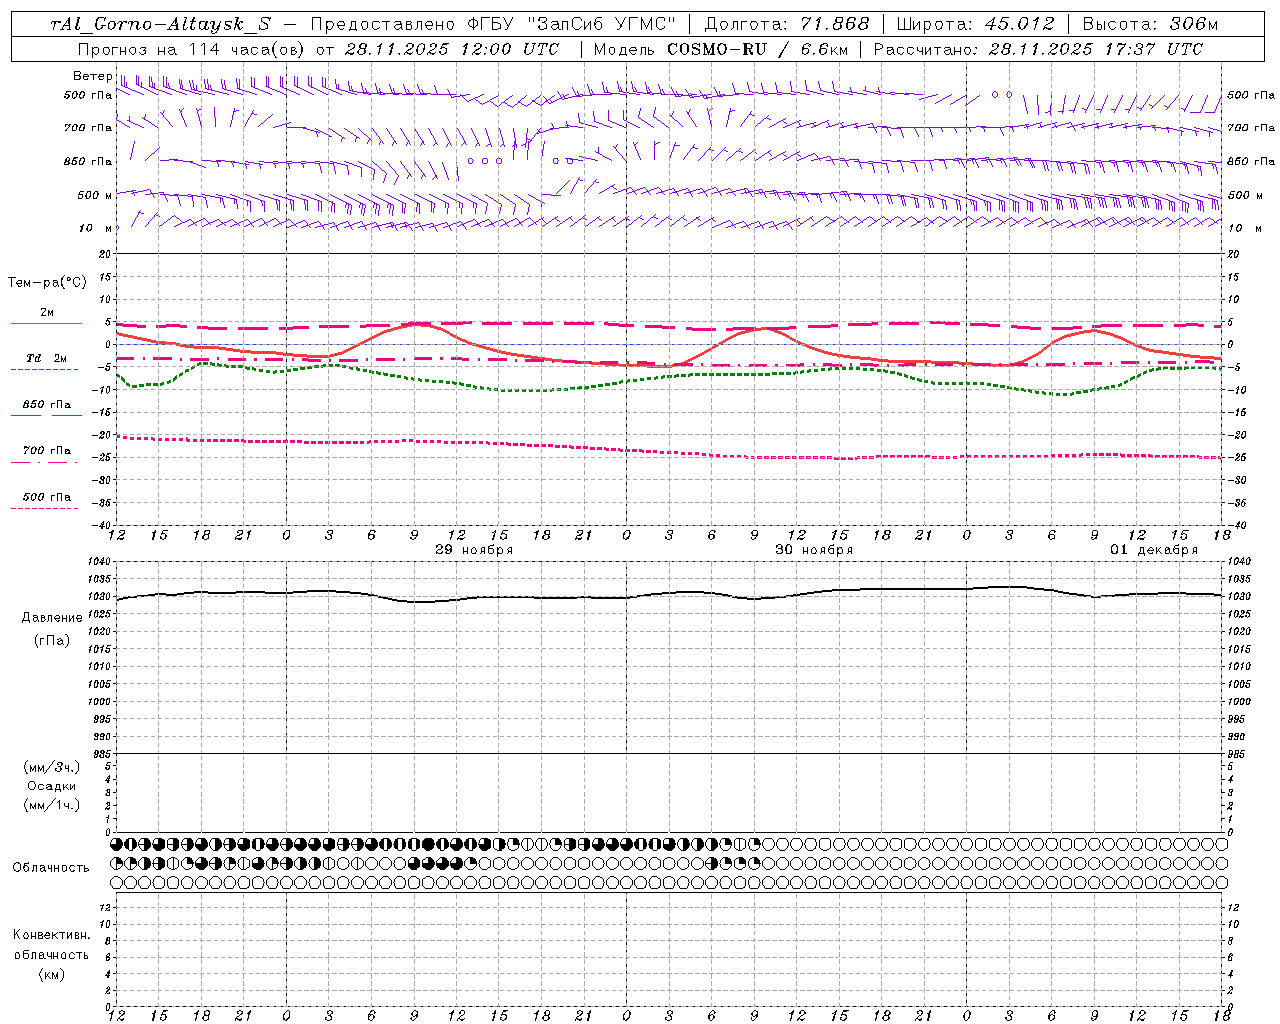Click the '2м' temperature legend entry

pos(47,312)
